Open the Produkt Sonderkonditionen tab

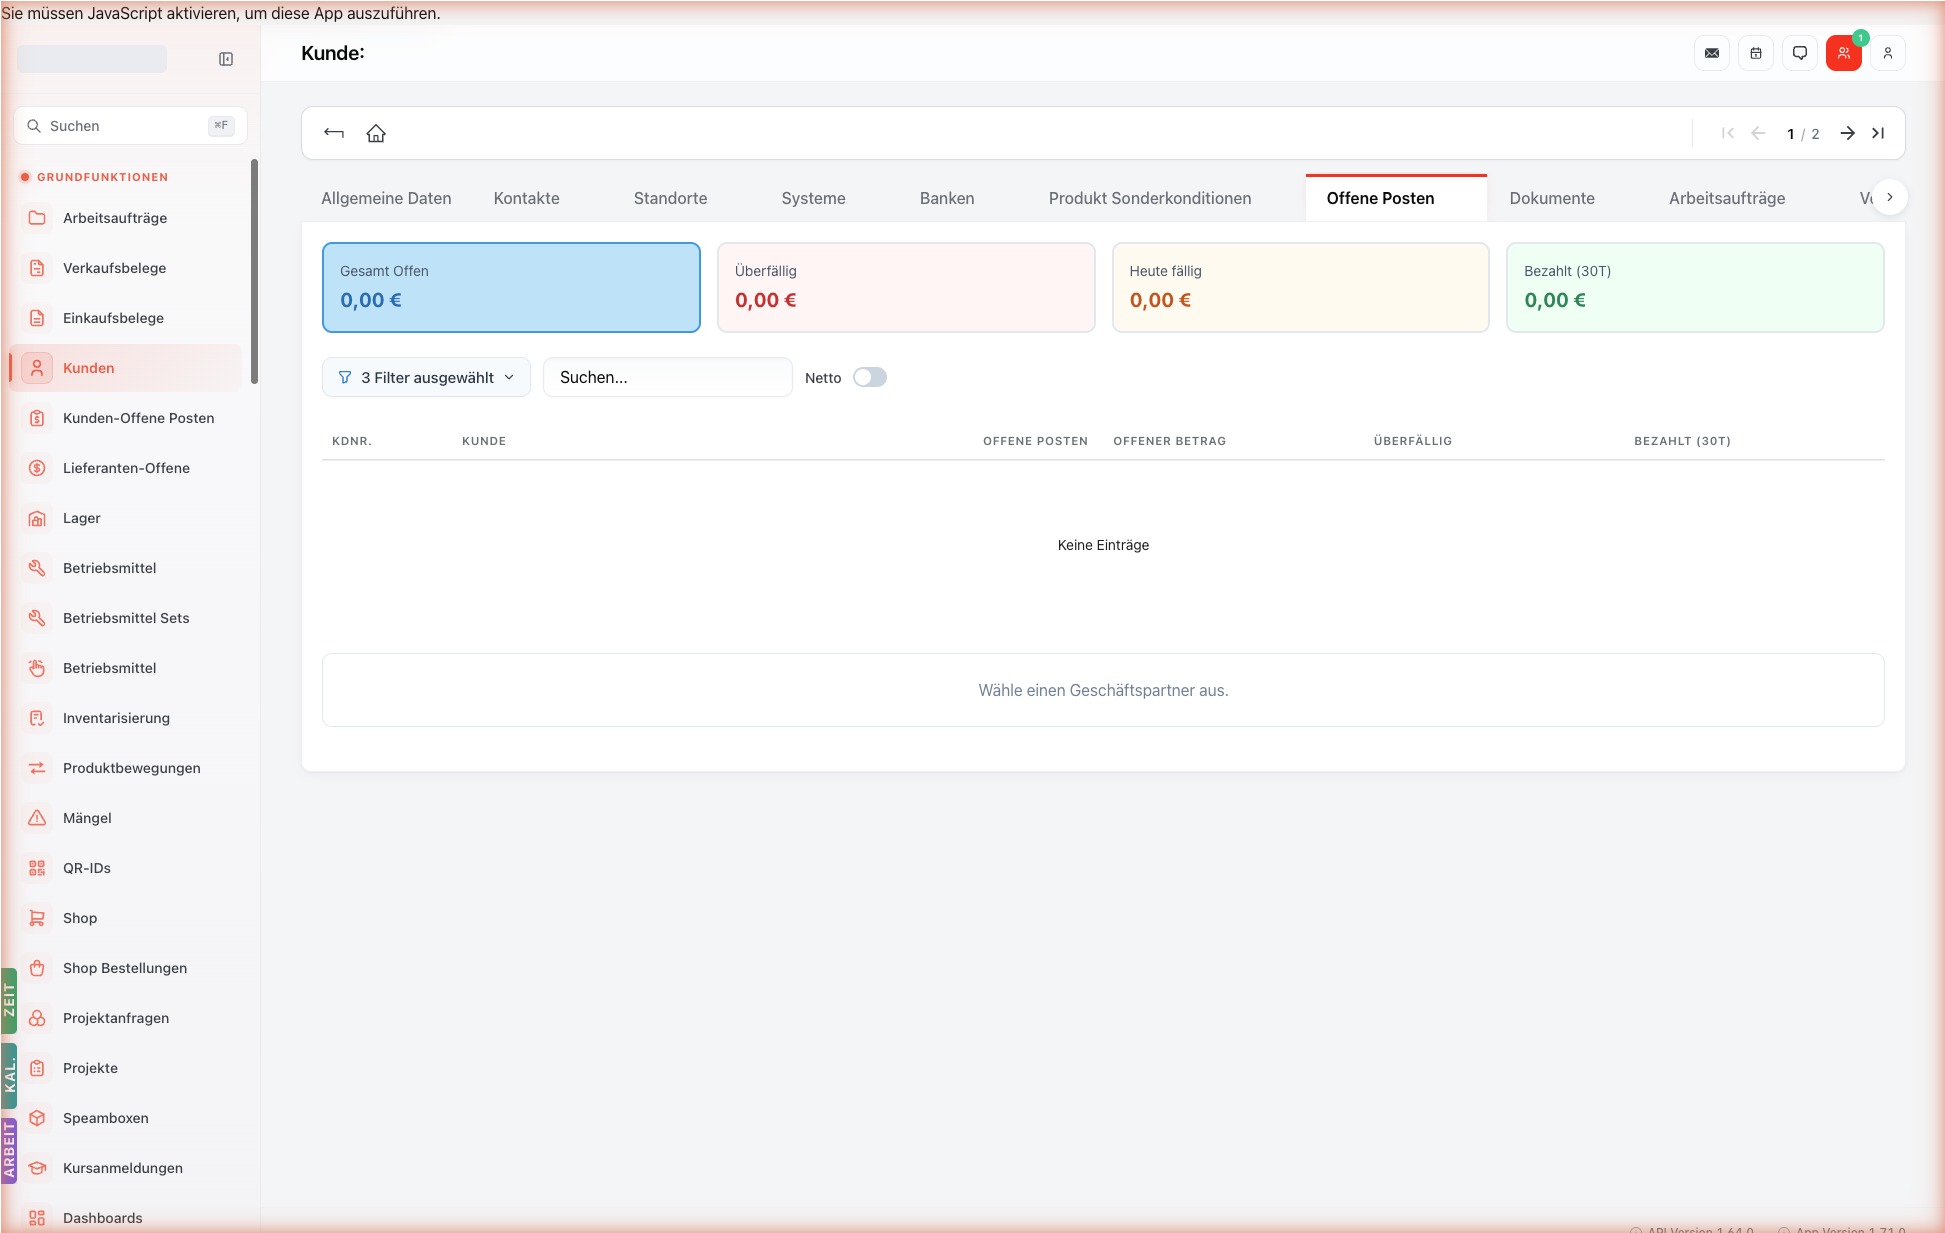click(1150, 198)
